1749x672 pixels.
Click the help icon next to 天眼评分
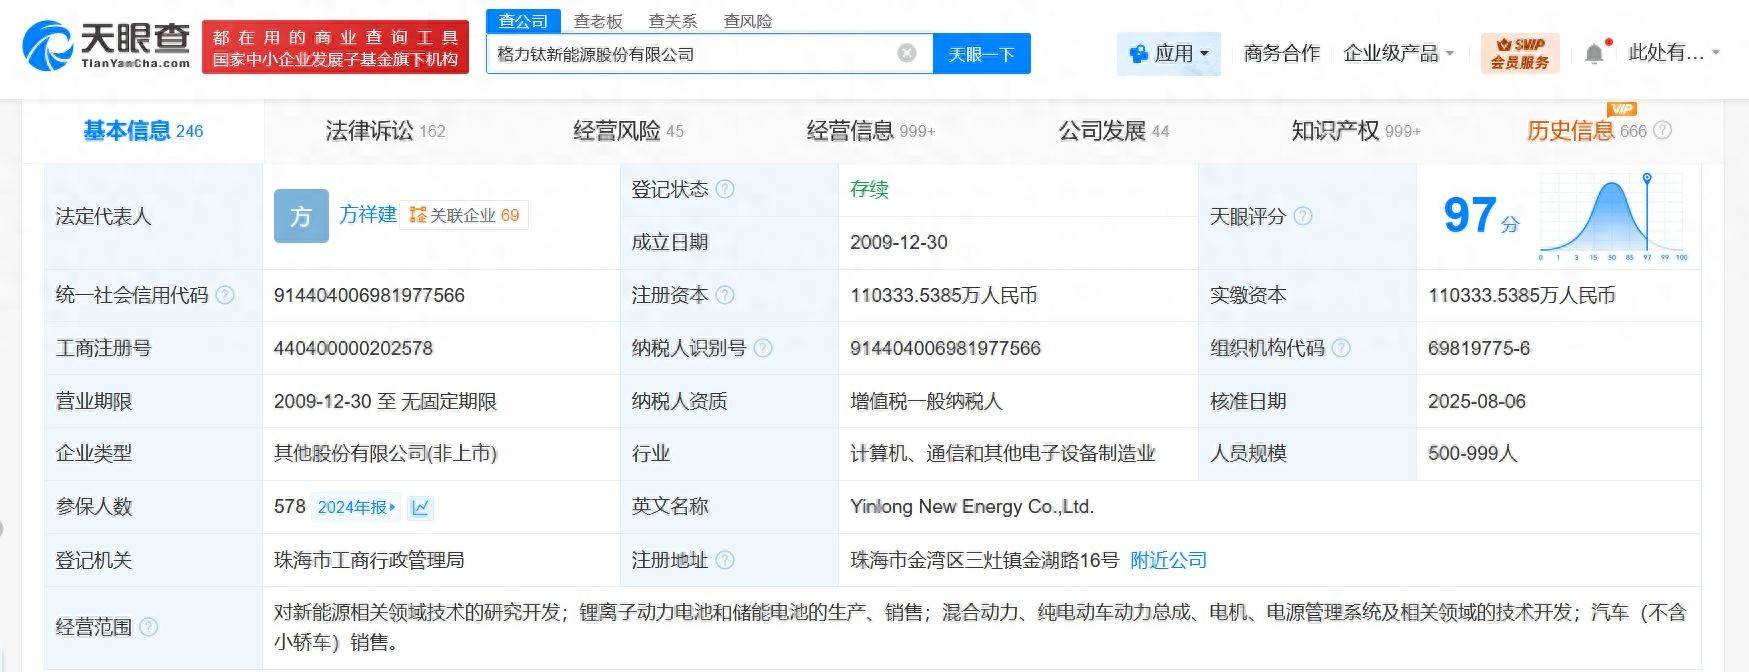point(1303,216)
